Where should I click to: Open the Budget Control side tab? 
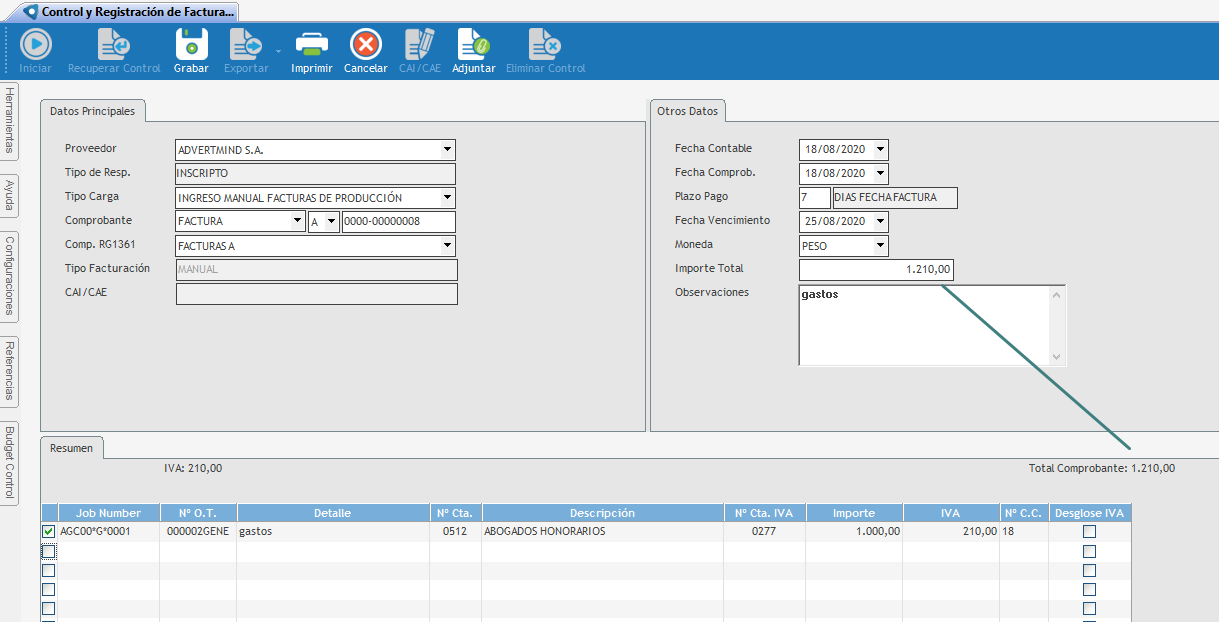(x=9, y=463)
